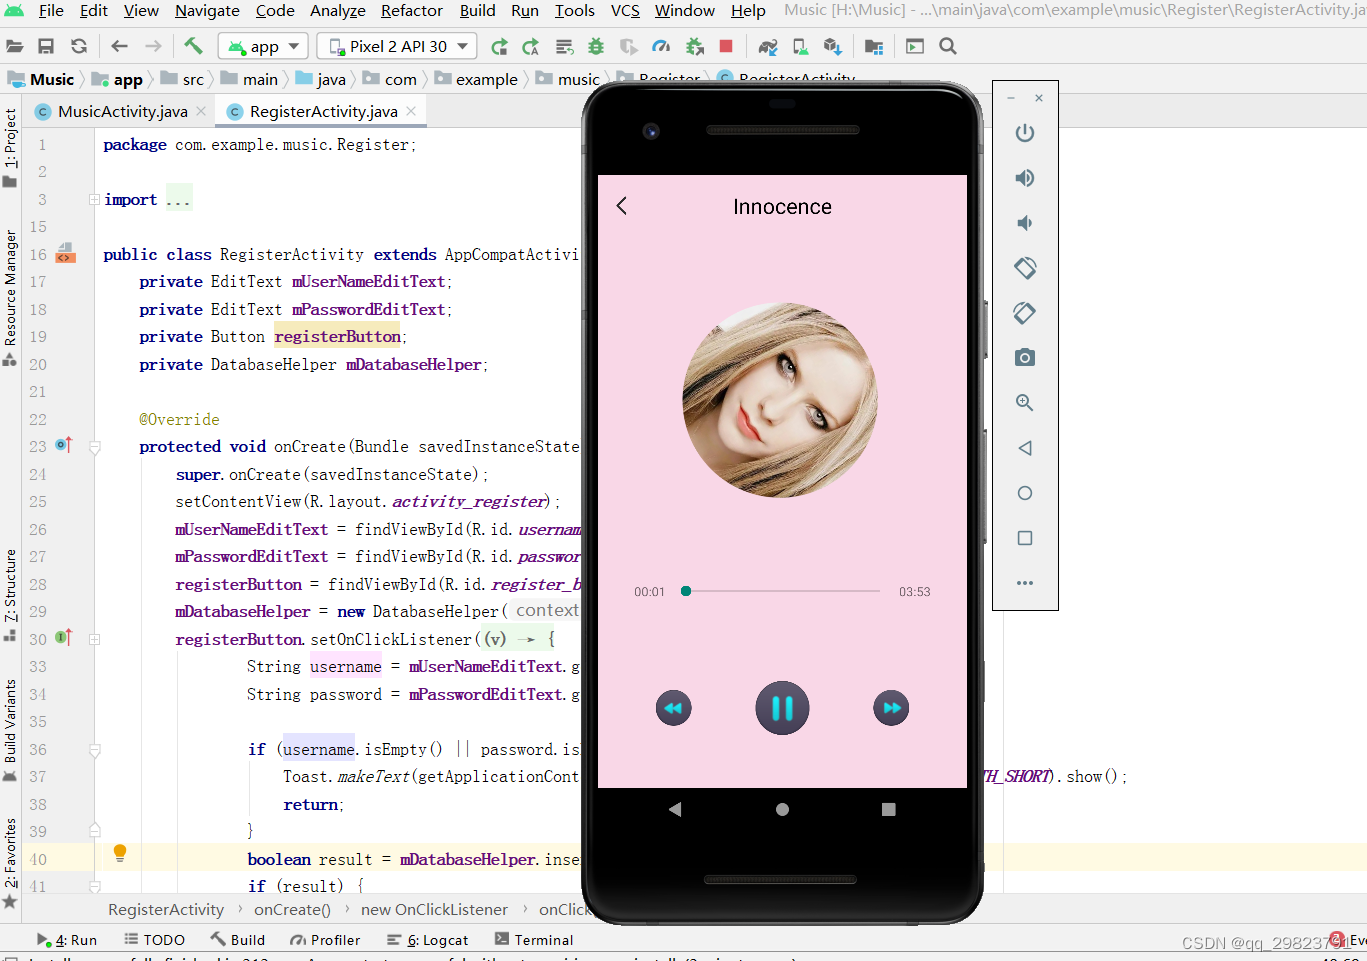Open the AVD Manager icon
1367x961 pixels.
click(801, 46)
